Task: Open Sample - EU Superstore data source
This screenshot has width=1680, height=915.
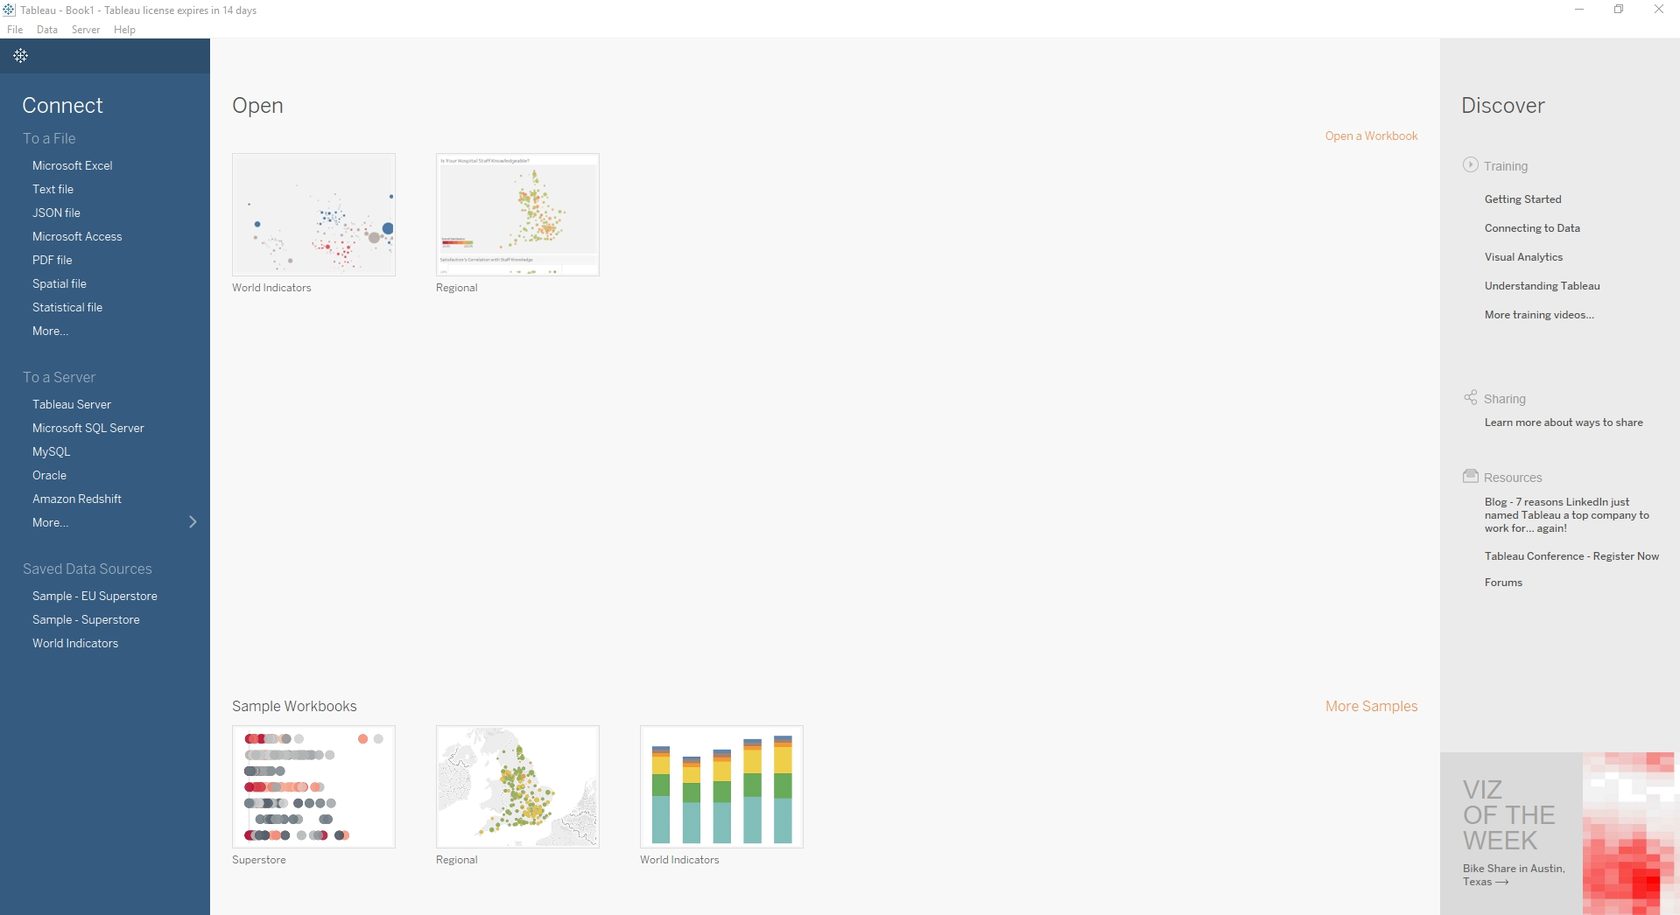Action: click(95, 596)
